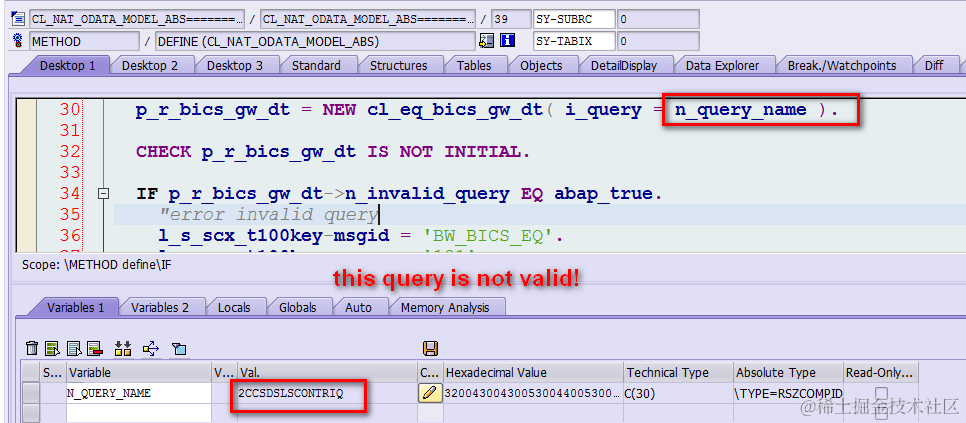
Task: Click the first CL_NAT_ODATA_MODEL_ABS program field
Action: pos(137,19)
